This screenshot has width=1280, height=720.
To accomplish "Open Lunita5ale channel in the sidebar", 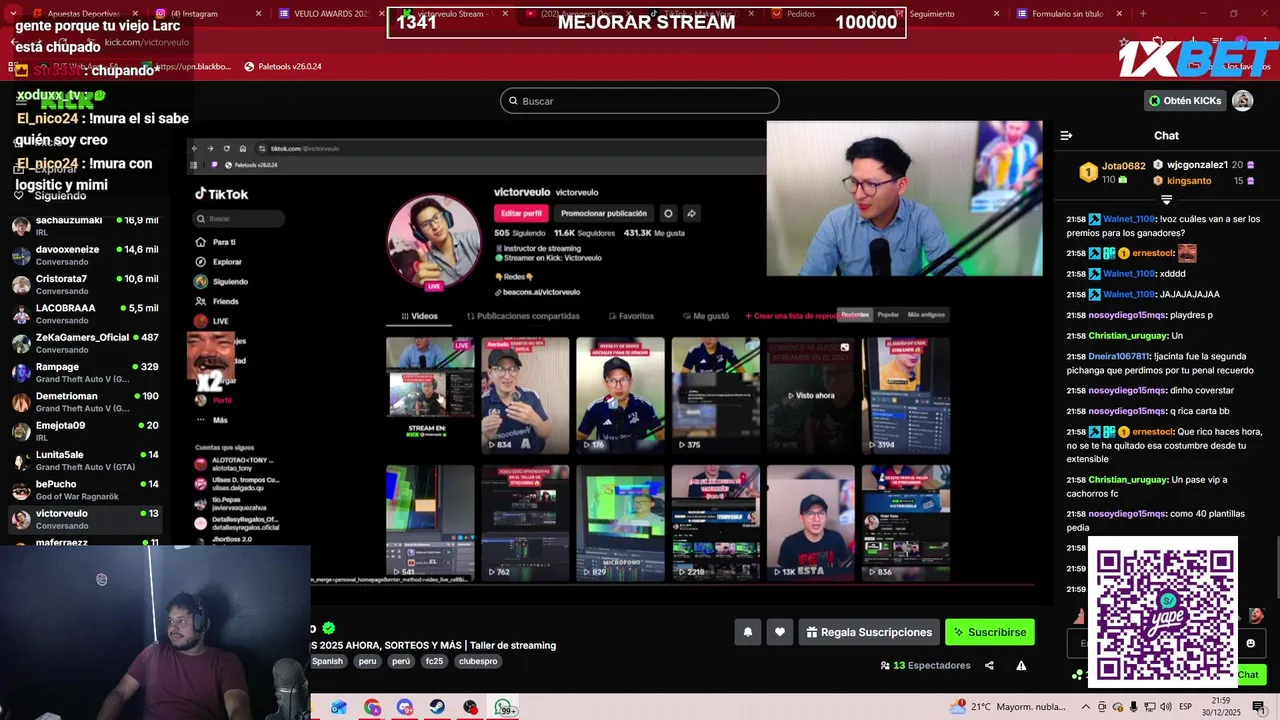I will (x=85, y=460).
